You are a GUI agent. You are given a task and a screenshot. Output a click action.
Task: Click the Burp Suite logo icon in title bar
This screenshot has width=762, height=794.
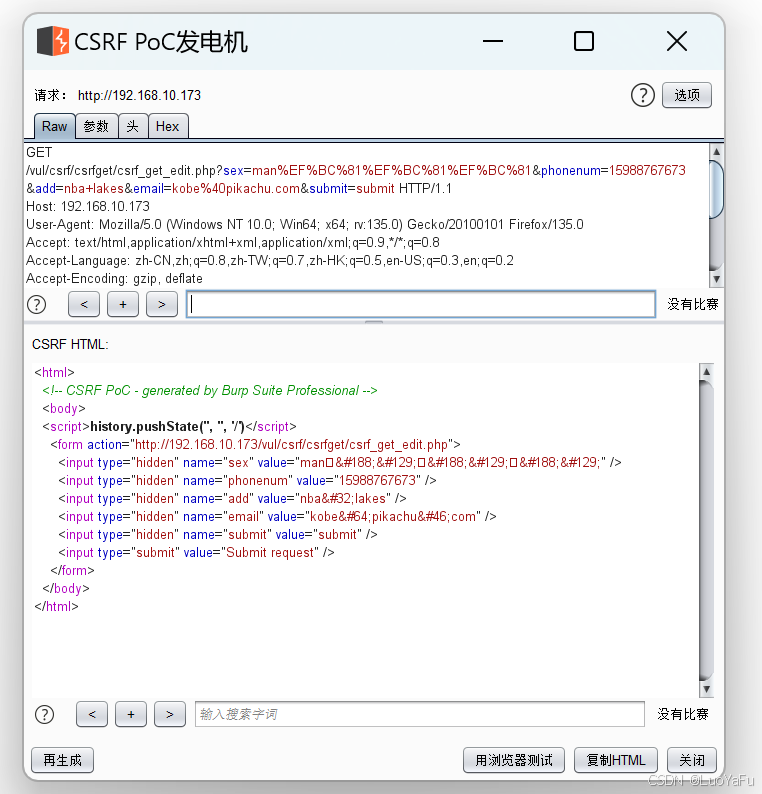(53, 41)
